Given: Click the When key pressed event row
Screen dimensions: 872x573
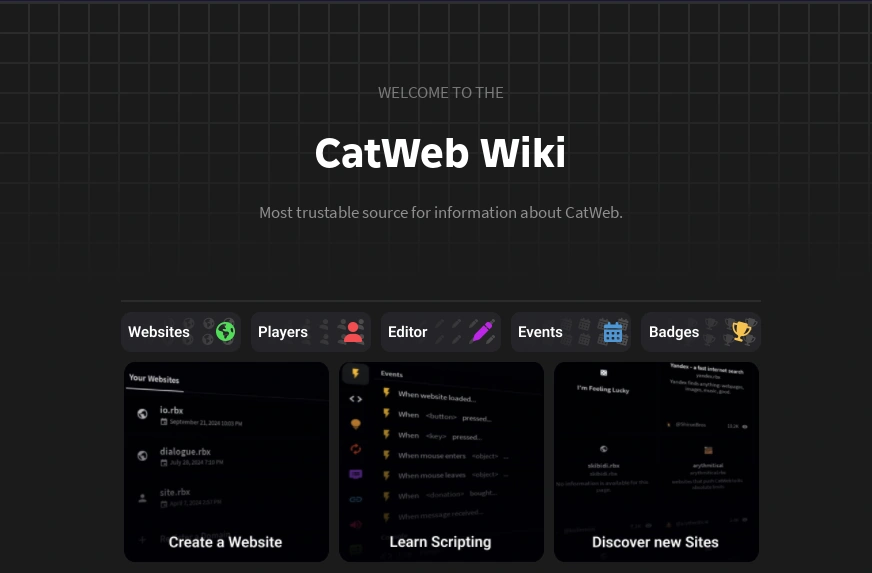Looking at the screenshot, I should pyautogui.click(x=432, y=436).
